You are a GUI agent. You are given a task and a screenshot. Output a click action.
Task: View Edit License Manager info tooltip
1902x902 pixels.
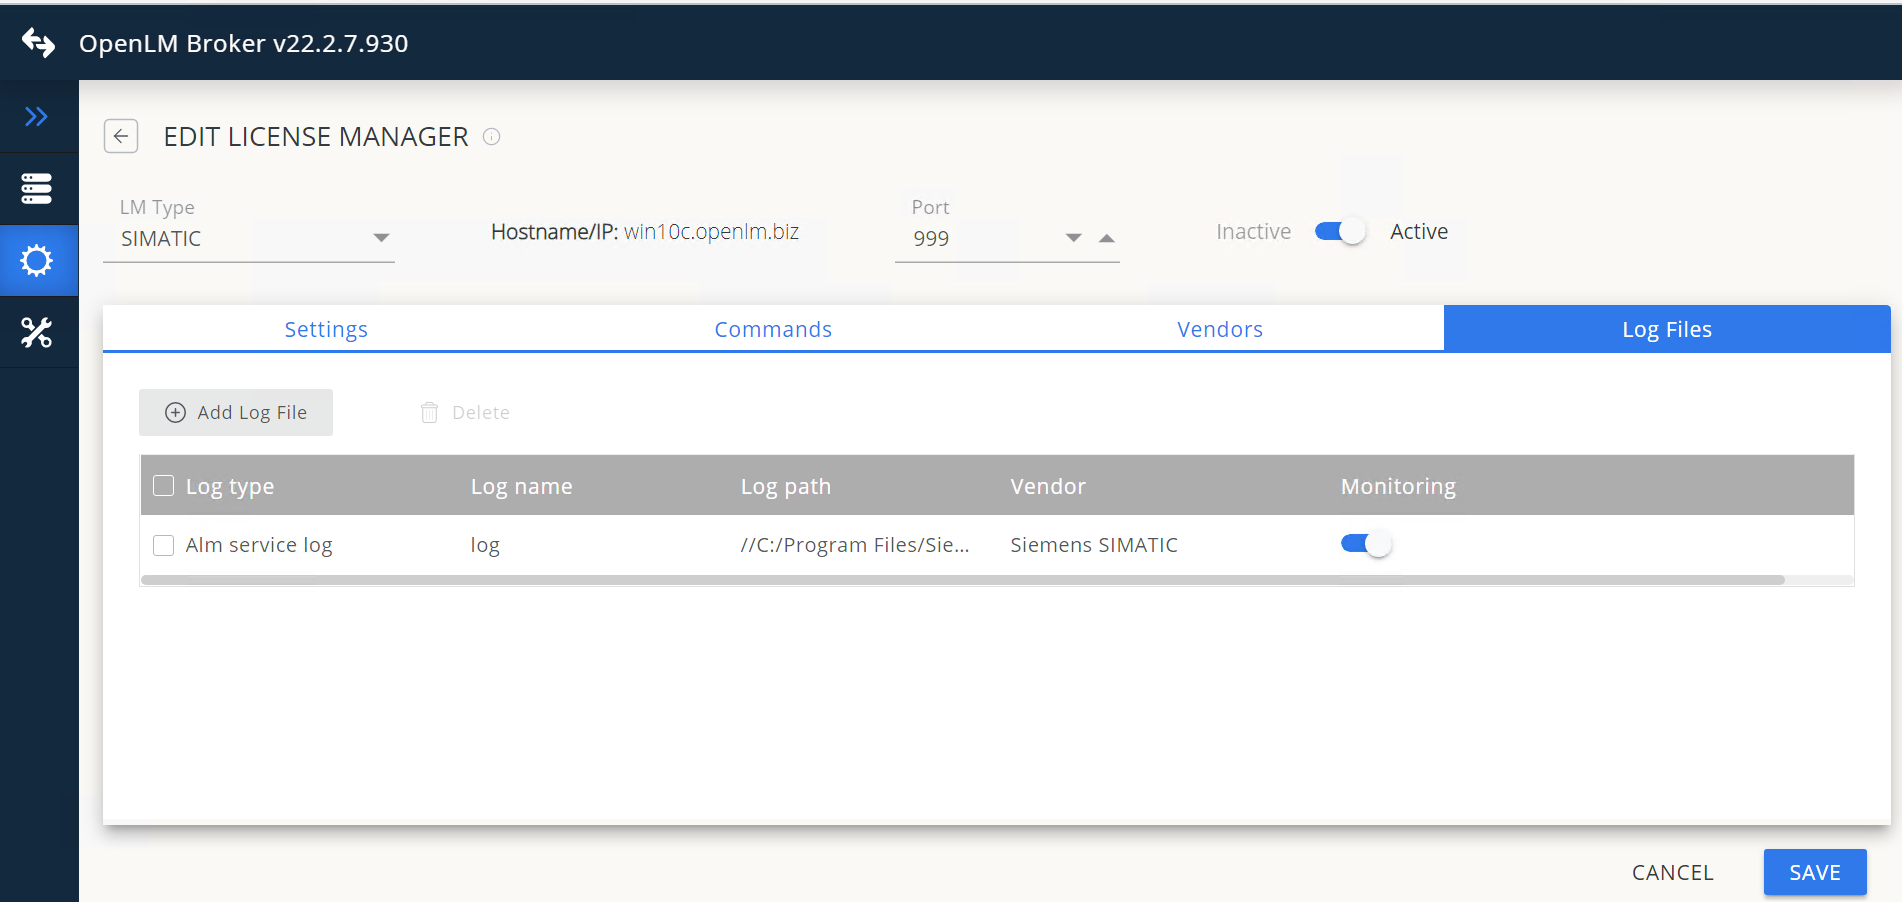tap(491, 137)
